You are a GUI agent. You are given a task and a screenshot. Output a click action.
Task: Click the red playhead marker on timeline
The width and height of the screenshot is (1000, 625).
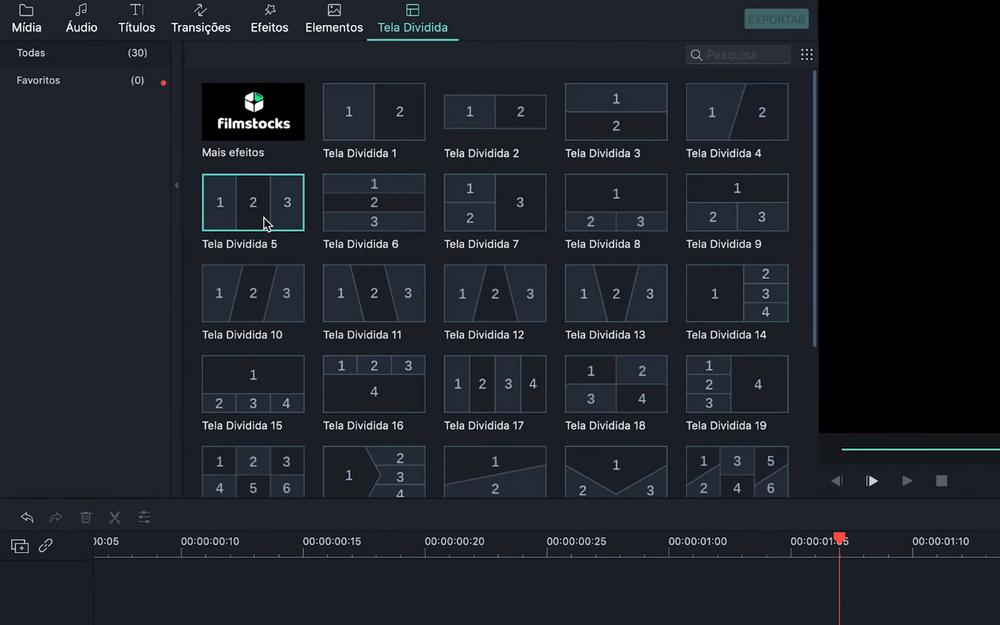839,538
